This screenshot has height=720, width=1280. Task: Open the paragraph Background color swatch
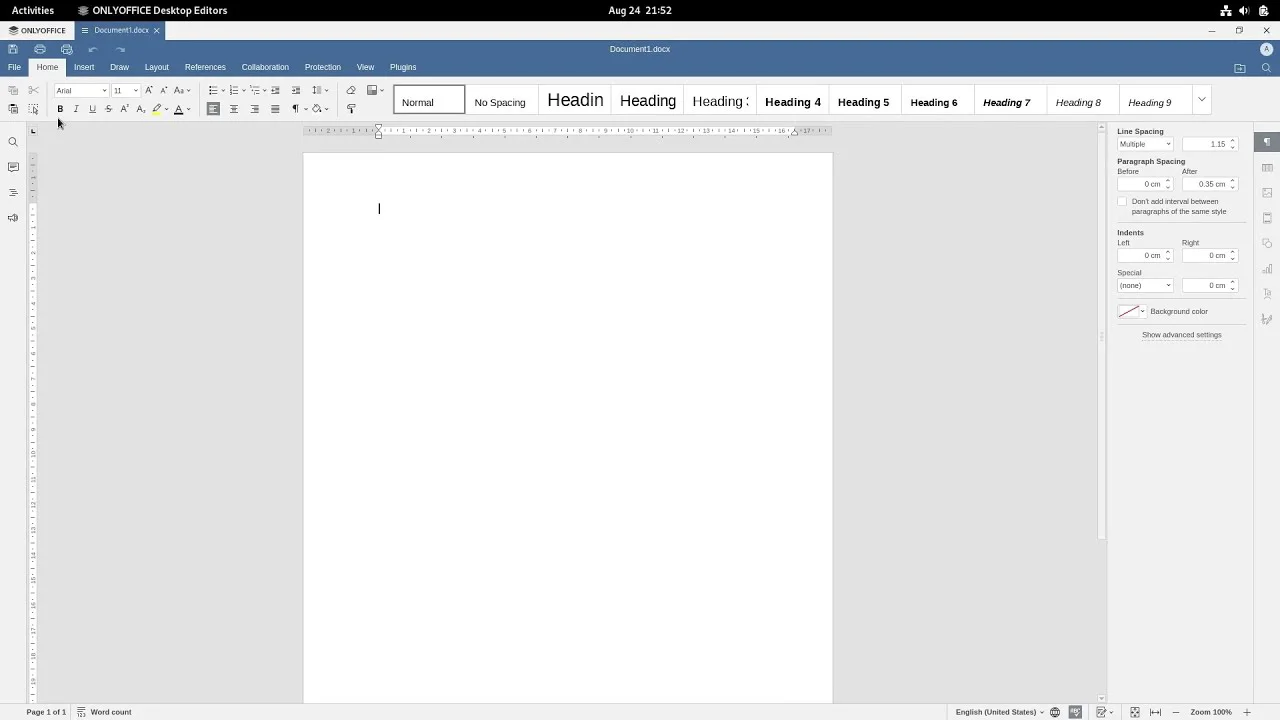point(1129,312)
